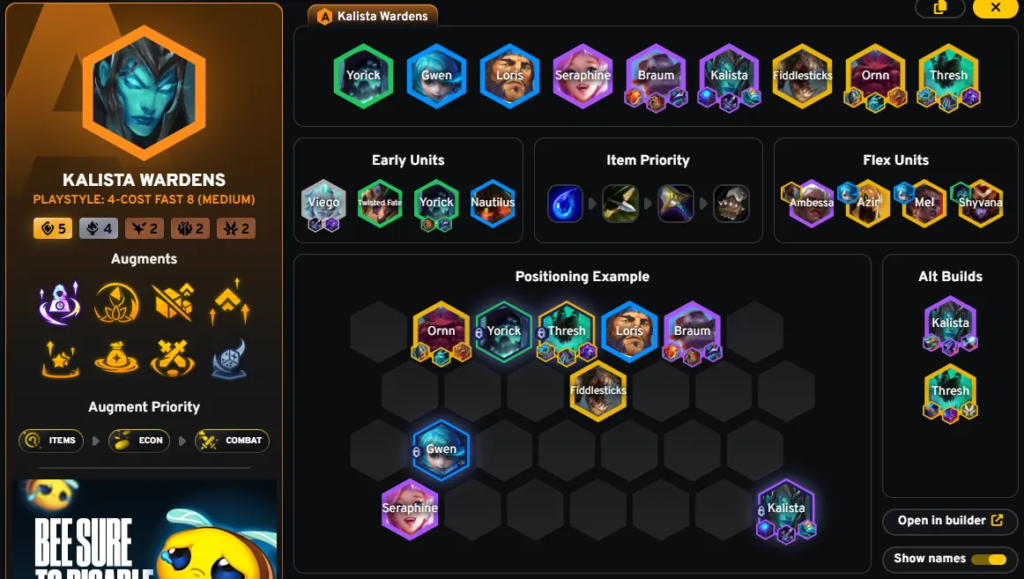Select the Fiddlesticks champion in the top team row

click(x=802, y=75)
